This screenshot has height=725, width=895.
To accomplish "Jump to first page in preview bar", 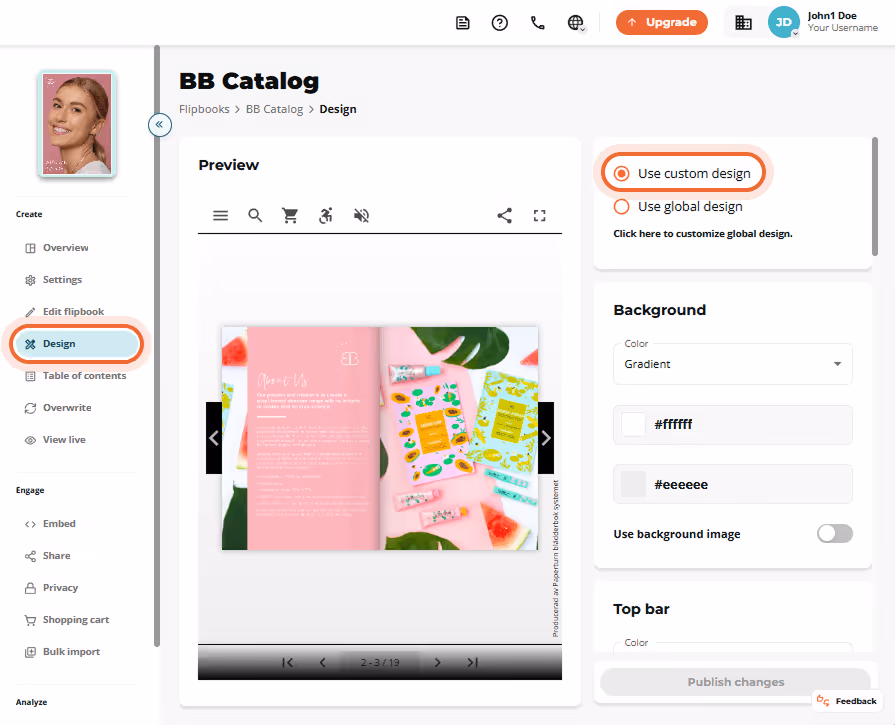I will click(288, 662).
